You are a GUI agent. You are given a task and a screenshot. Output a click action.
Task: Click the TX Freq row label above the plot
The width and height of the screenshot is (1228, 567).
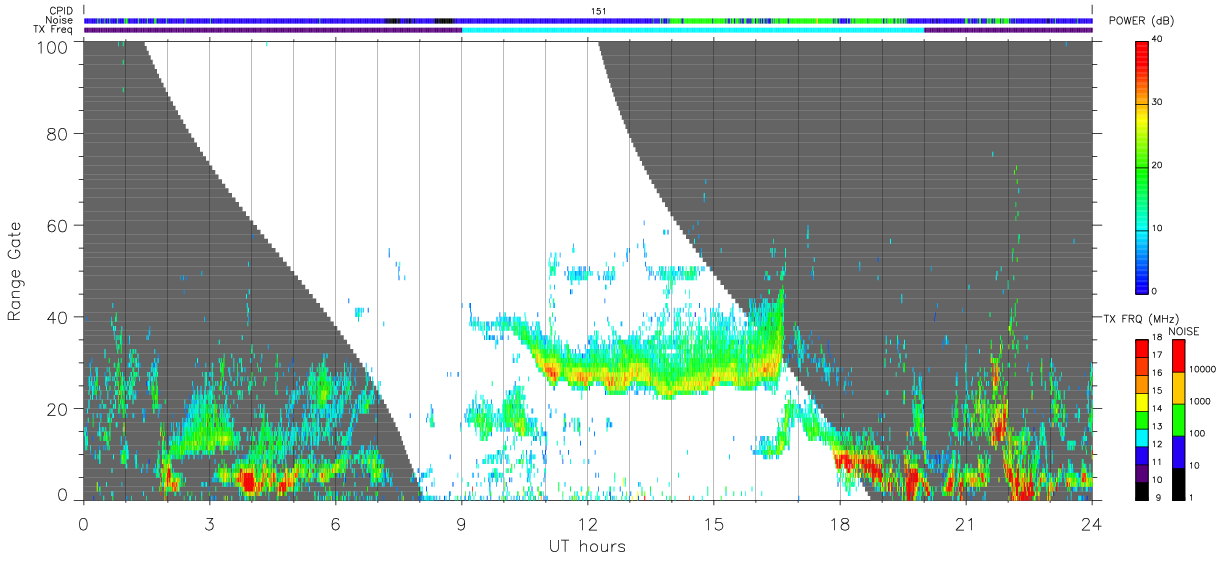(54, 30)
